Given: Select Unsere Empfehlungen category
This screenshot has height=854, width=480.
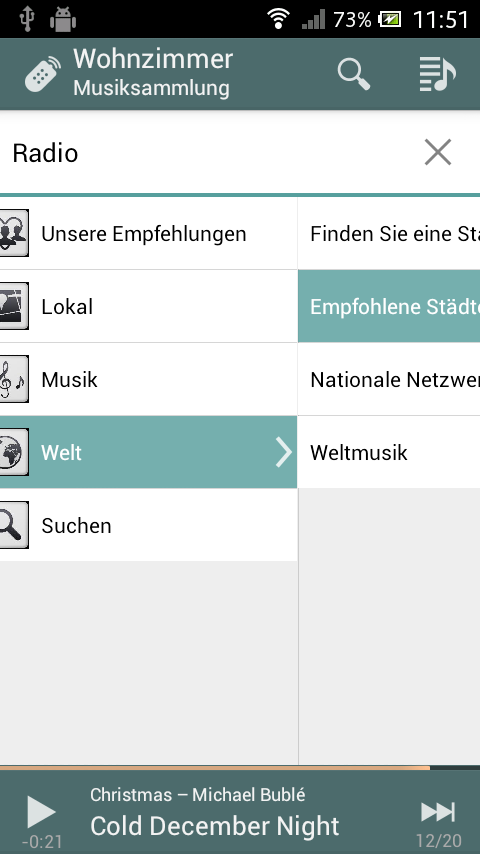Looking at the screenshot, I should [x=148, y=233].
